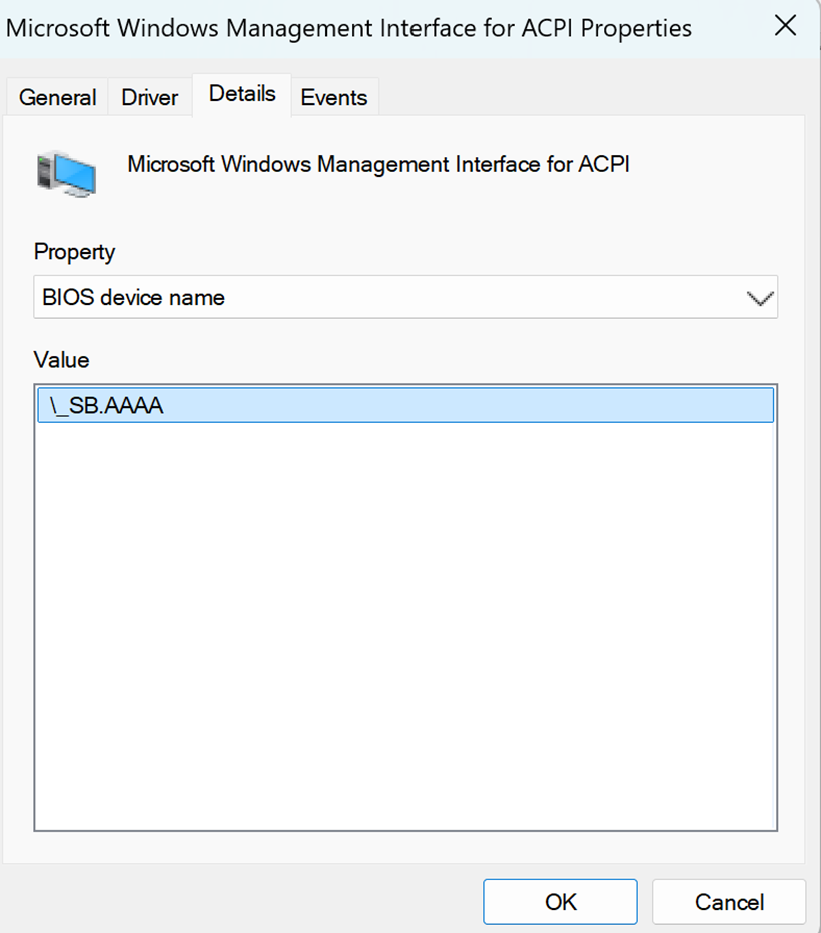This screenshot has height=933, width=821.
Task: Go to the Events tab
Action: point(334,97)
